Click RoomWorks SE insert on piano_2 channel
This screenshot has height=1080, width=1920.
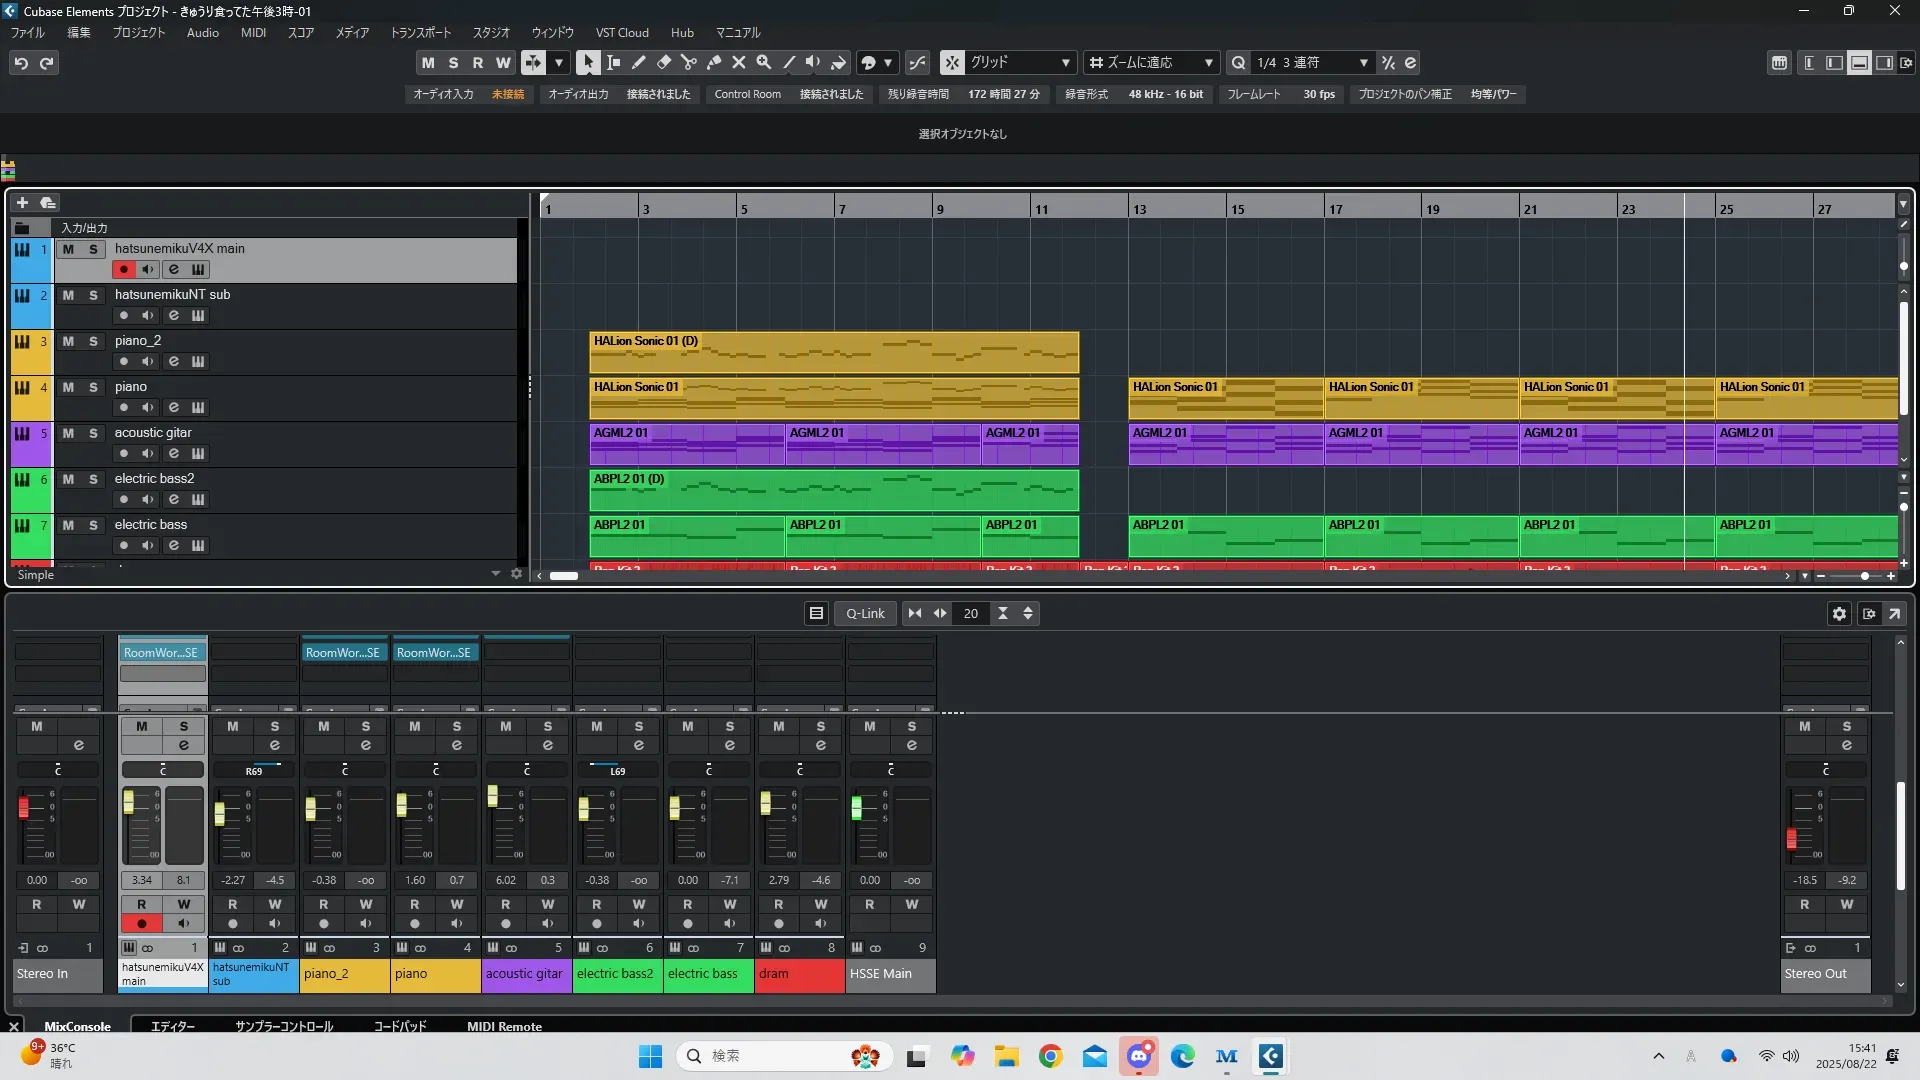coord(343,652)
